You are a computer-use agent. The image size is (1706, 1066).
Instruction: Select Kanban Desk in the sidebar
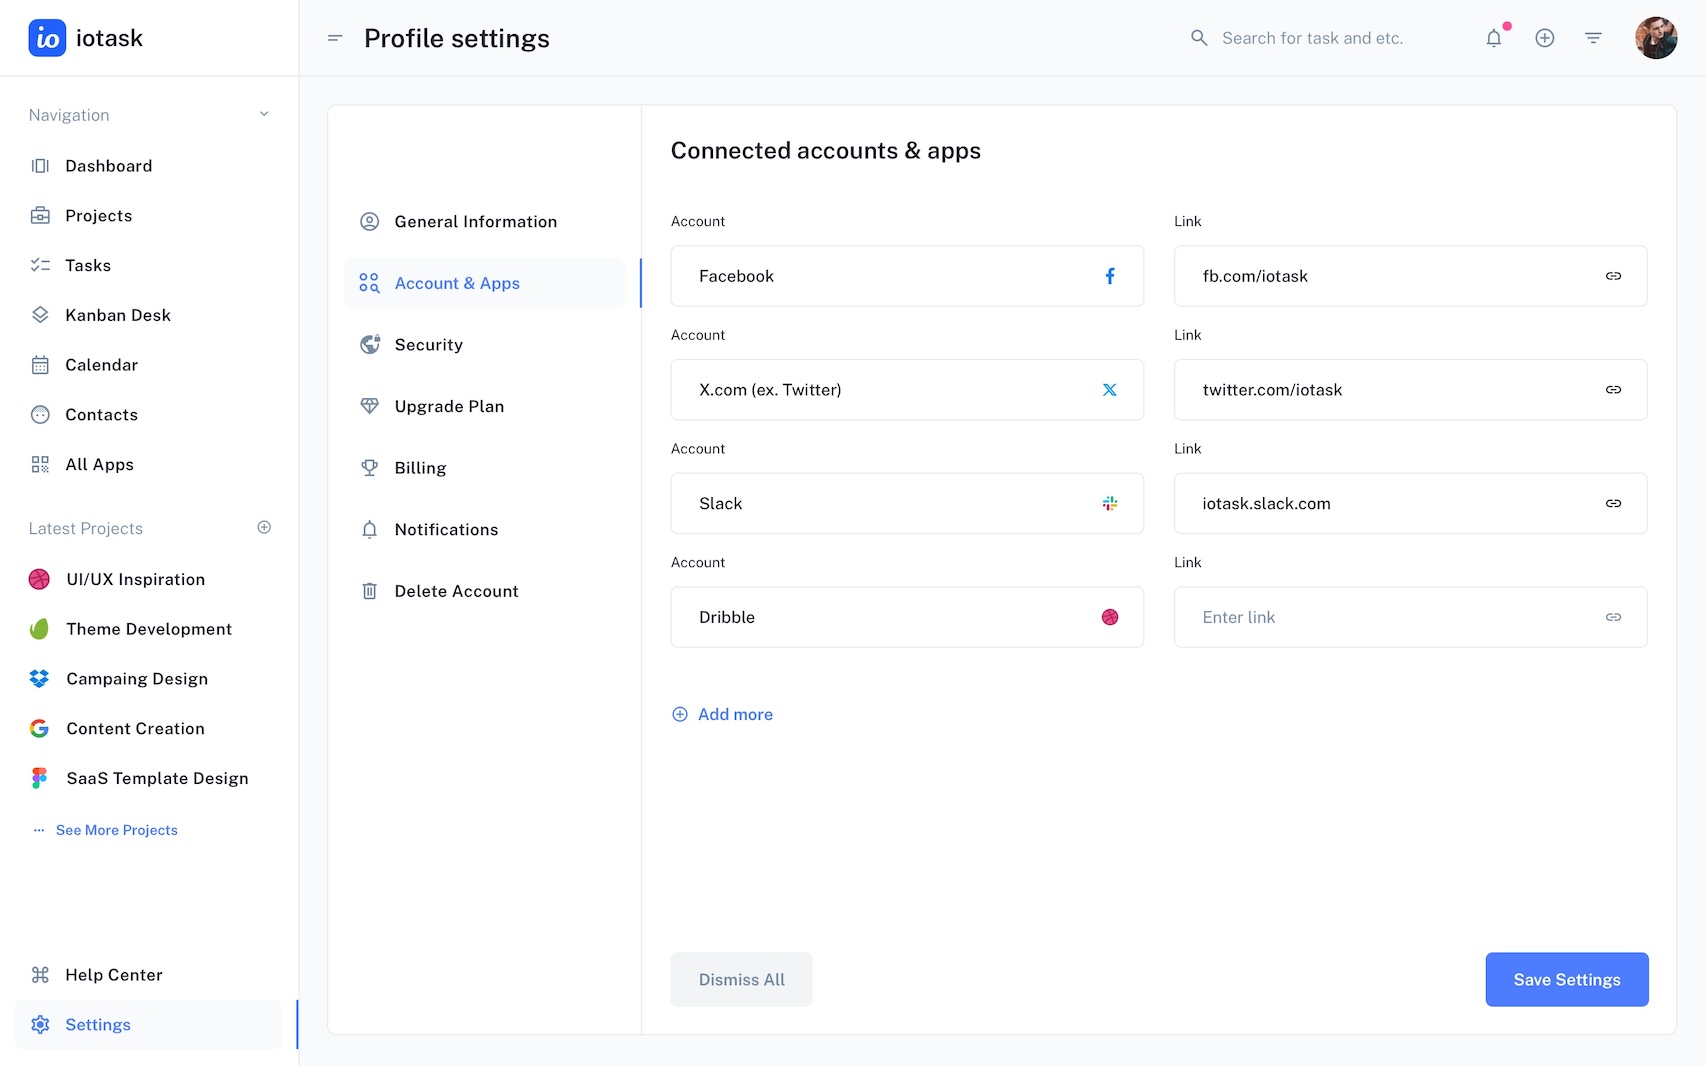click(x=117, y=315)
